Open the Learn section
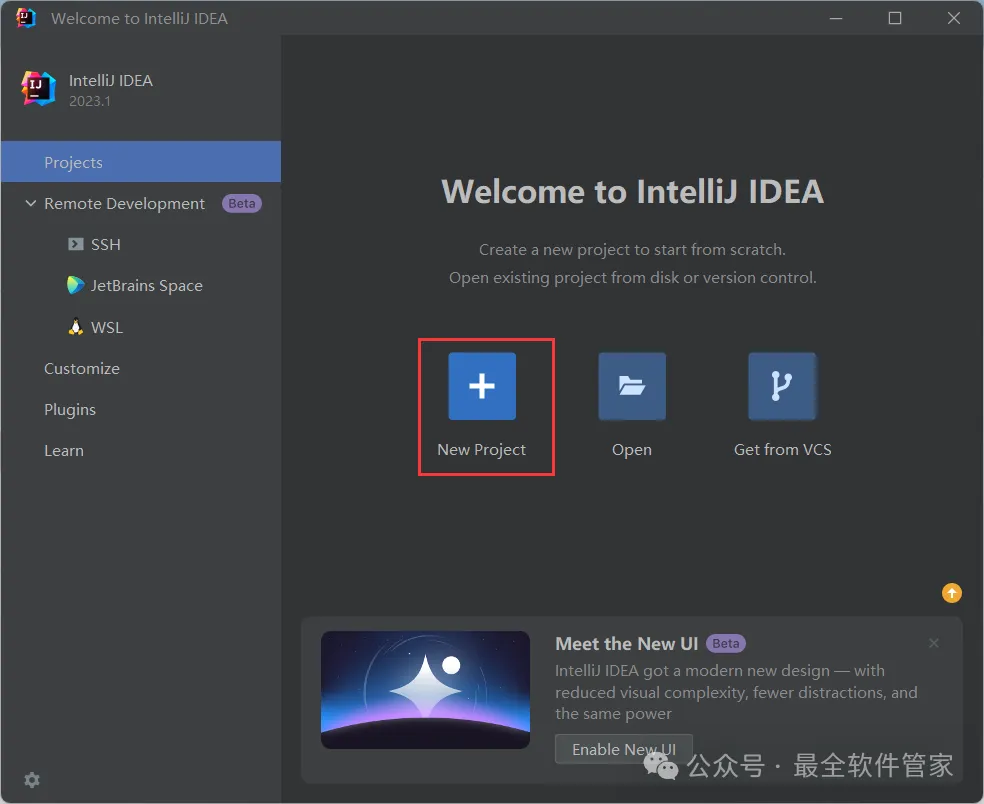 [63, 451]
